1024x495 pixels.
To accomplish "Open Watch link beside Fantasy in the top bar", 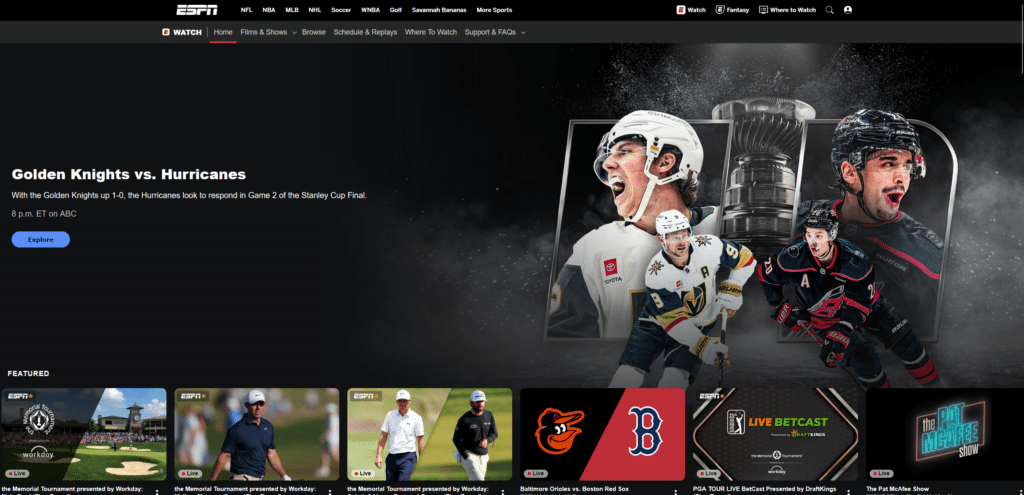I will (691, 10).
